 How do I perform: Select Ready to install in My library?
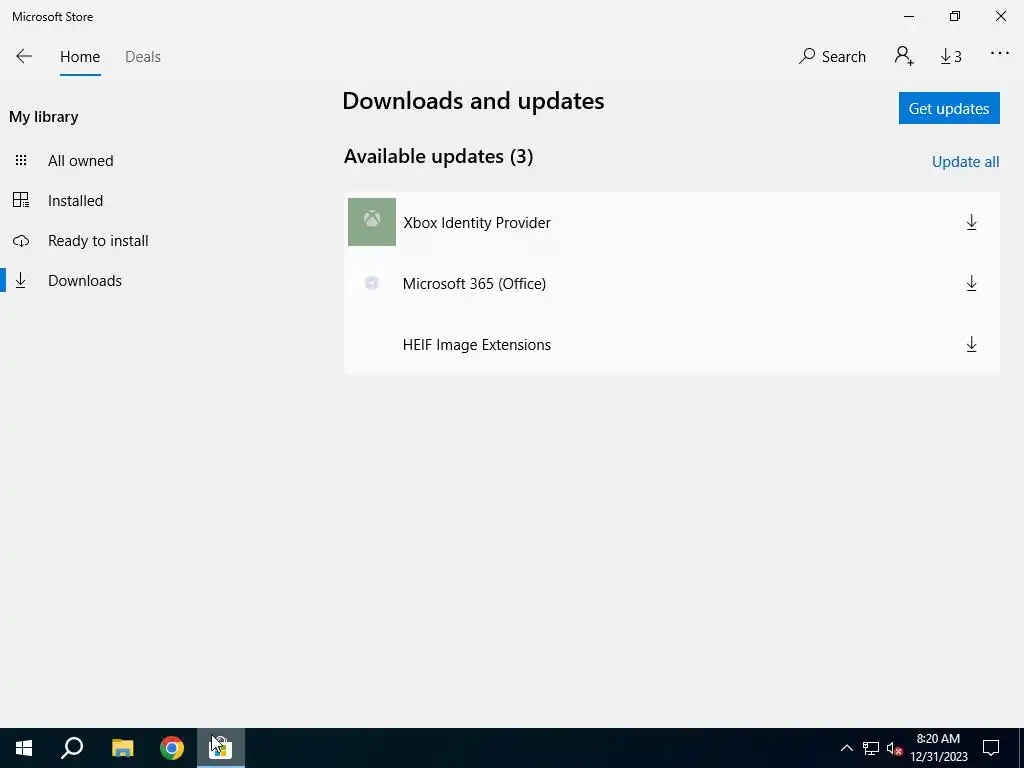(98, 241)
